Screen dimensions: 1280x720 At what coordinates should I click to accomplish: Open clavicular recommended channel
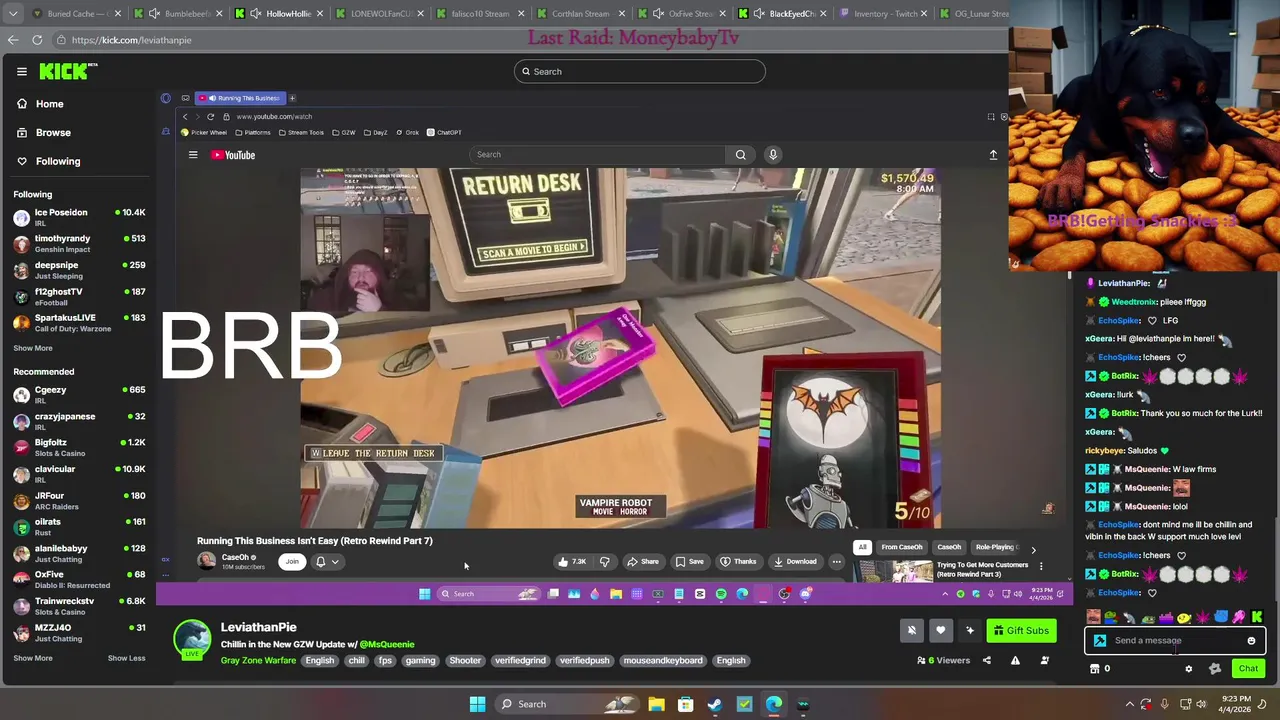point(79,473)
